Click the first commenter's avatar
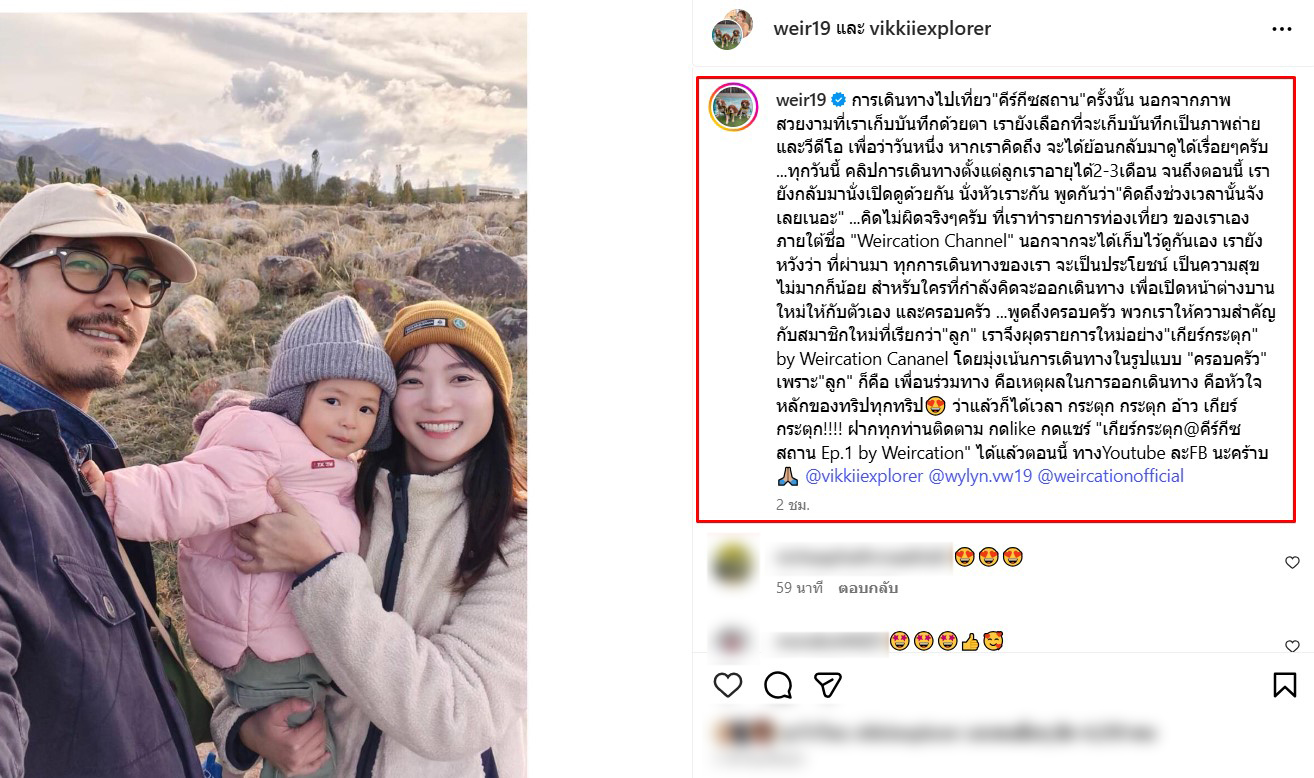This screenshot has height=778, width=1314. (733, 564)
